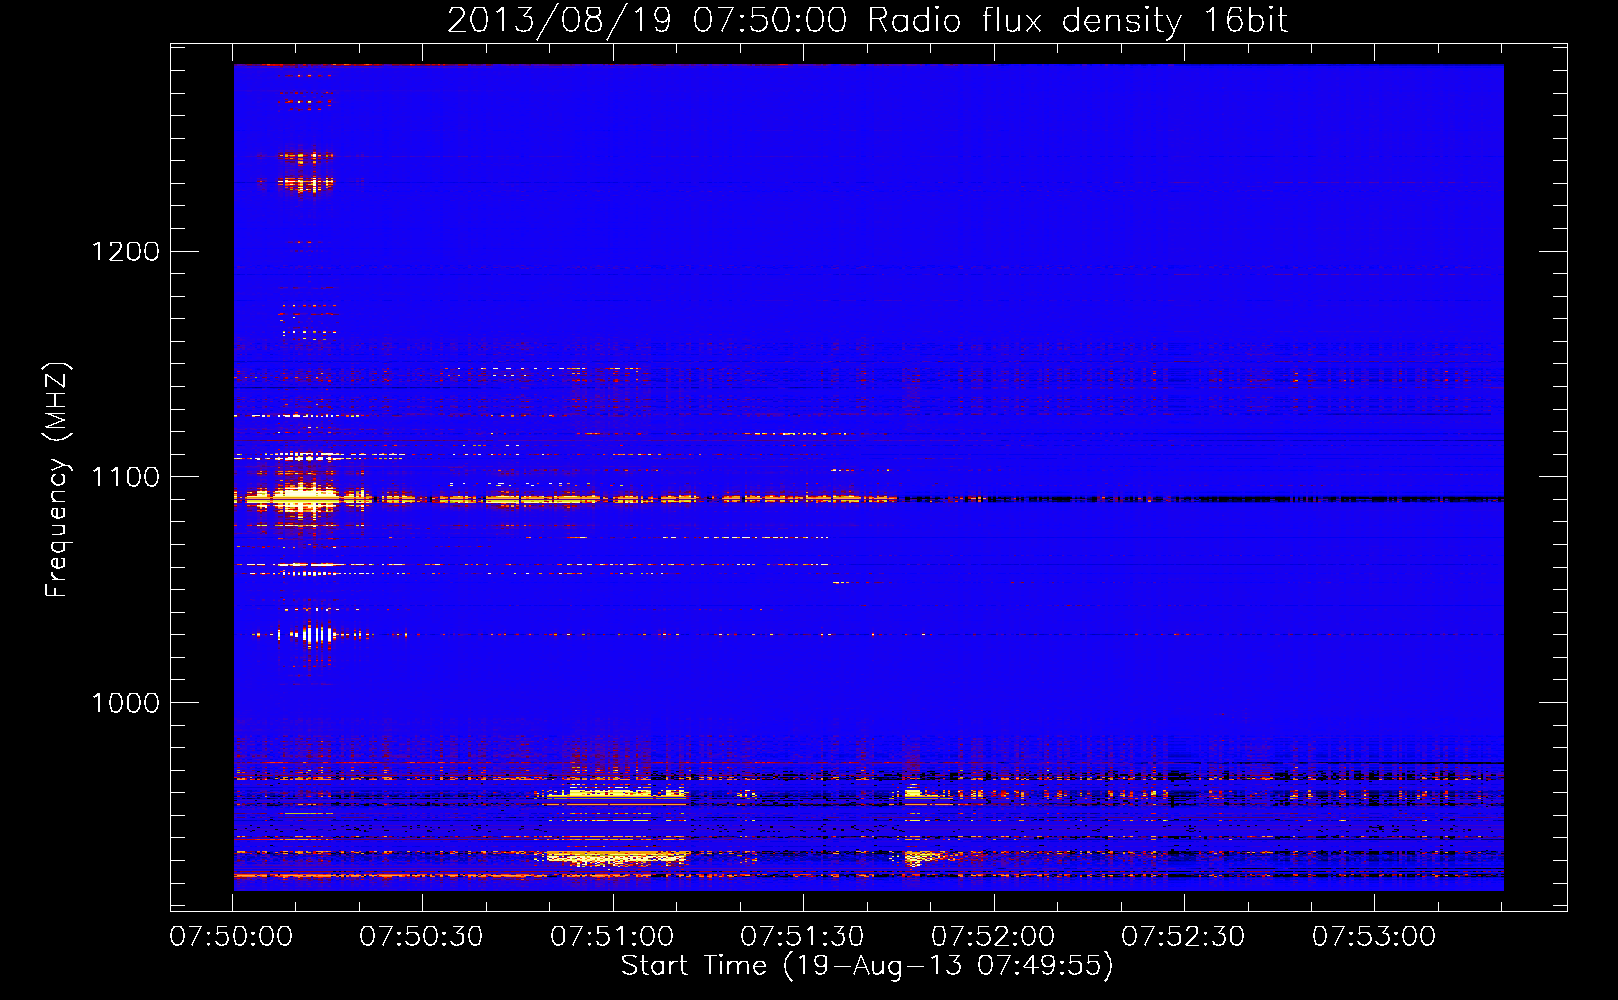Image resolution: width=1618 pixels, height=1000 pixels.
Task: Click the 07:52:30 time tick label
Action: coord(1183,937)
